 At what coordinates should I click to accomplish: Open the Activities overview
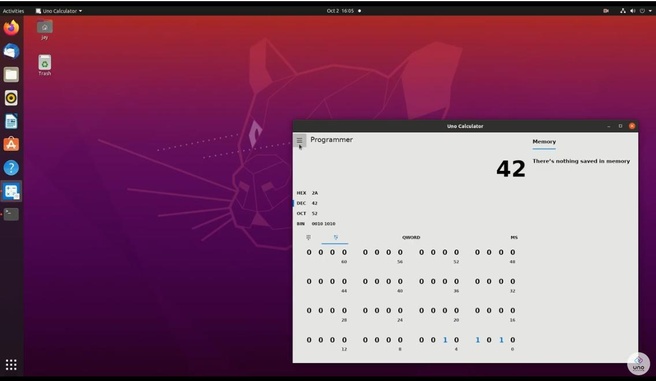[13, 11]
